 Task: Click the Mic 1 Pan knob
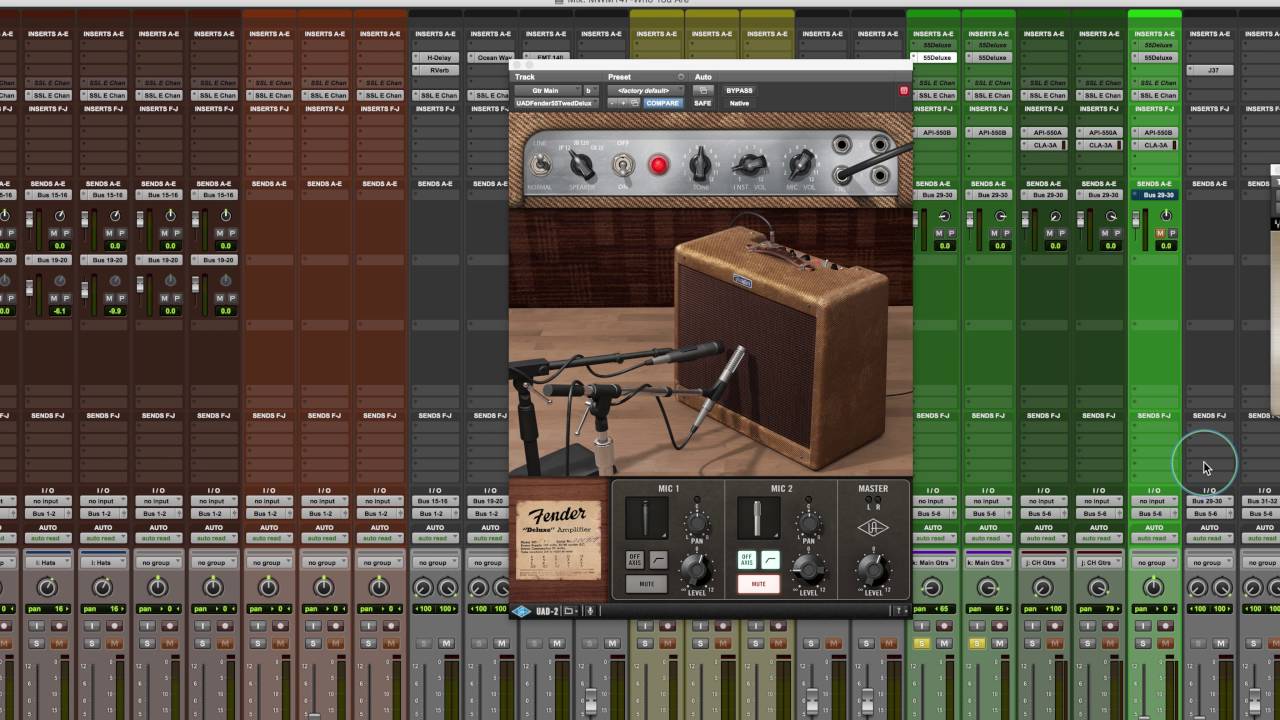point(696,523)
